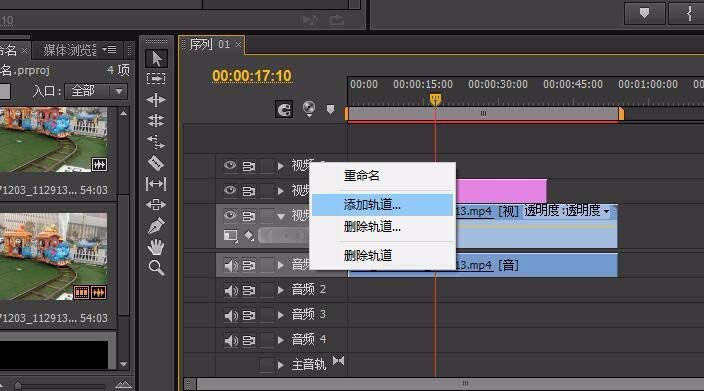The height and width of the screenshot is (391, 704).
Task: Toggle track lock box on Audio 2
Action: point(267,290)
